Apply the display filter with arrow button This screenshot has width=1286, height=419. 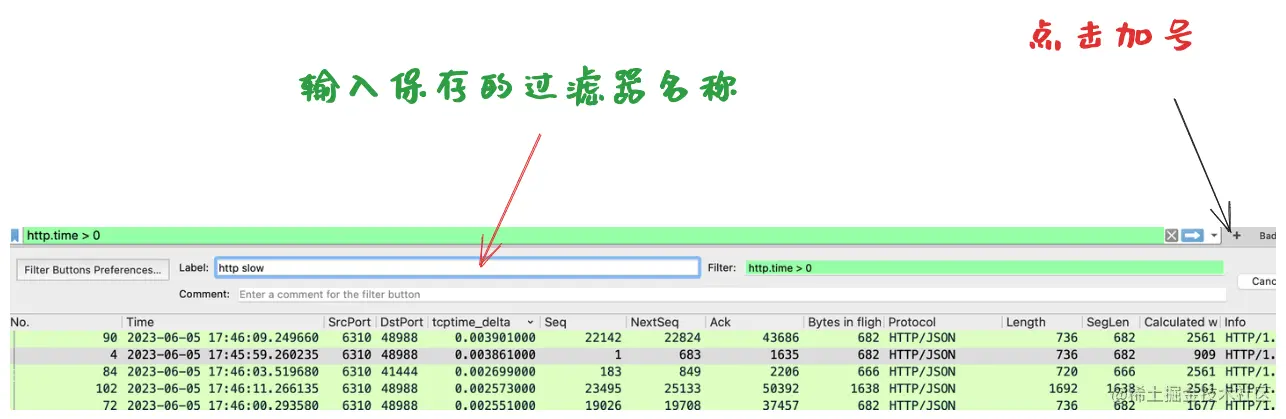1192,235
